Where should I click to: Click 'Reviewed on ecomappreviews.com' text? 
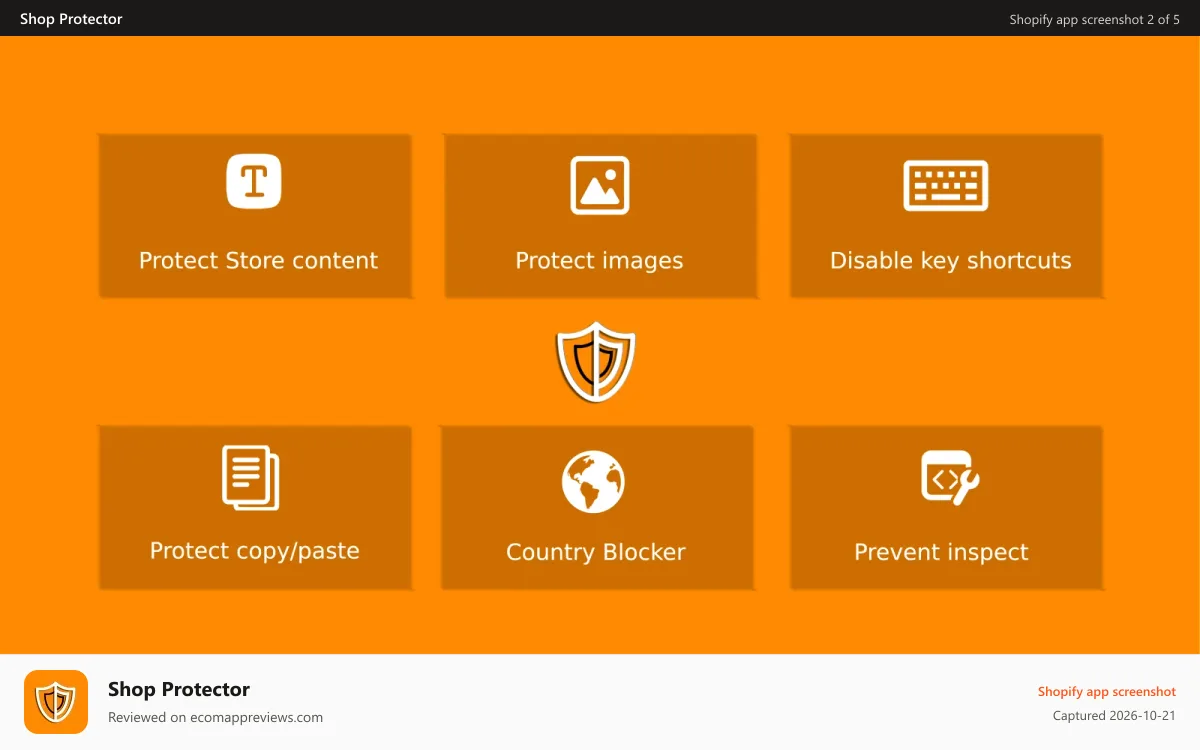[215, 717]
